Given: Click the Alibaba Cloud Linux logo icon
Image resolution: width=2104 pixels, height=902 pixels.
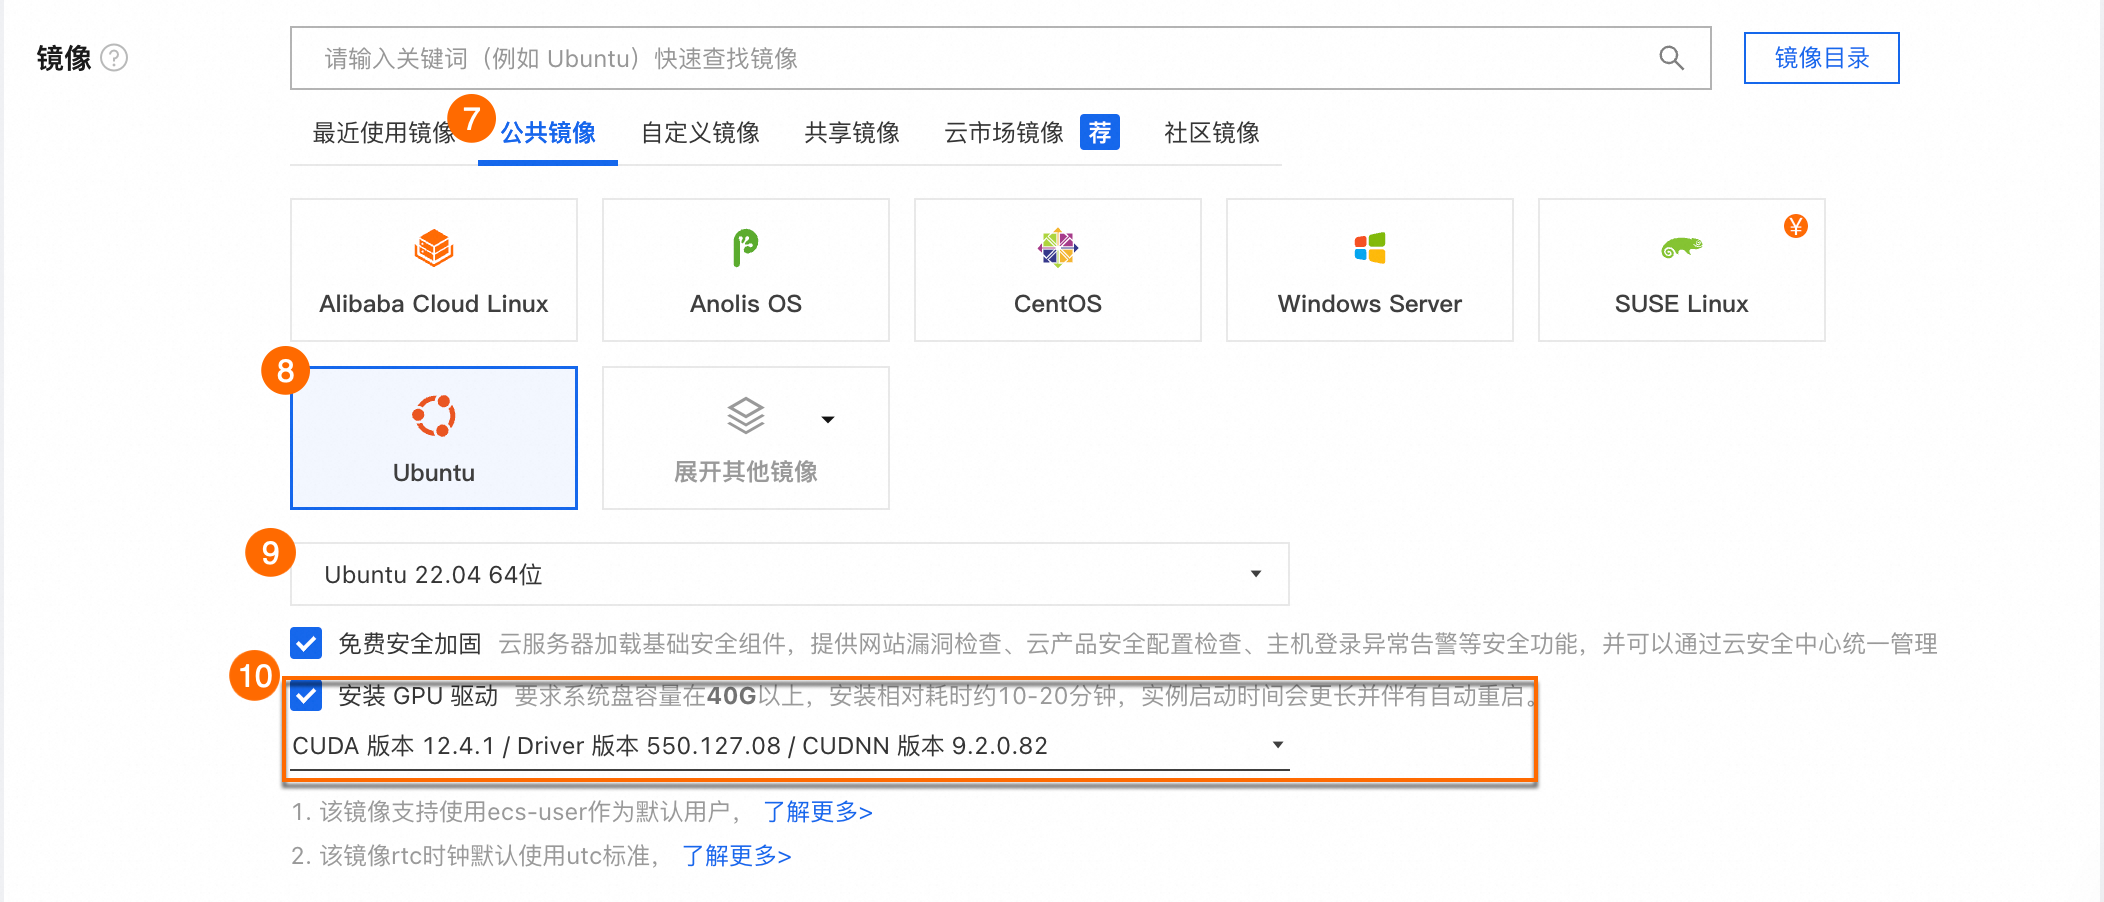Looking at the screenshot, I should click(x=434, y=248).
